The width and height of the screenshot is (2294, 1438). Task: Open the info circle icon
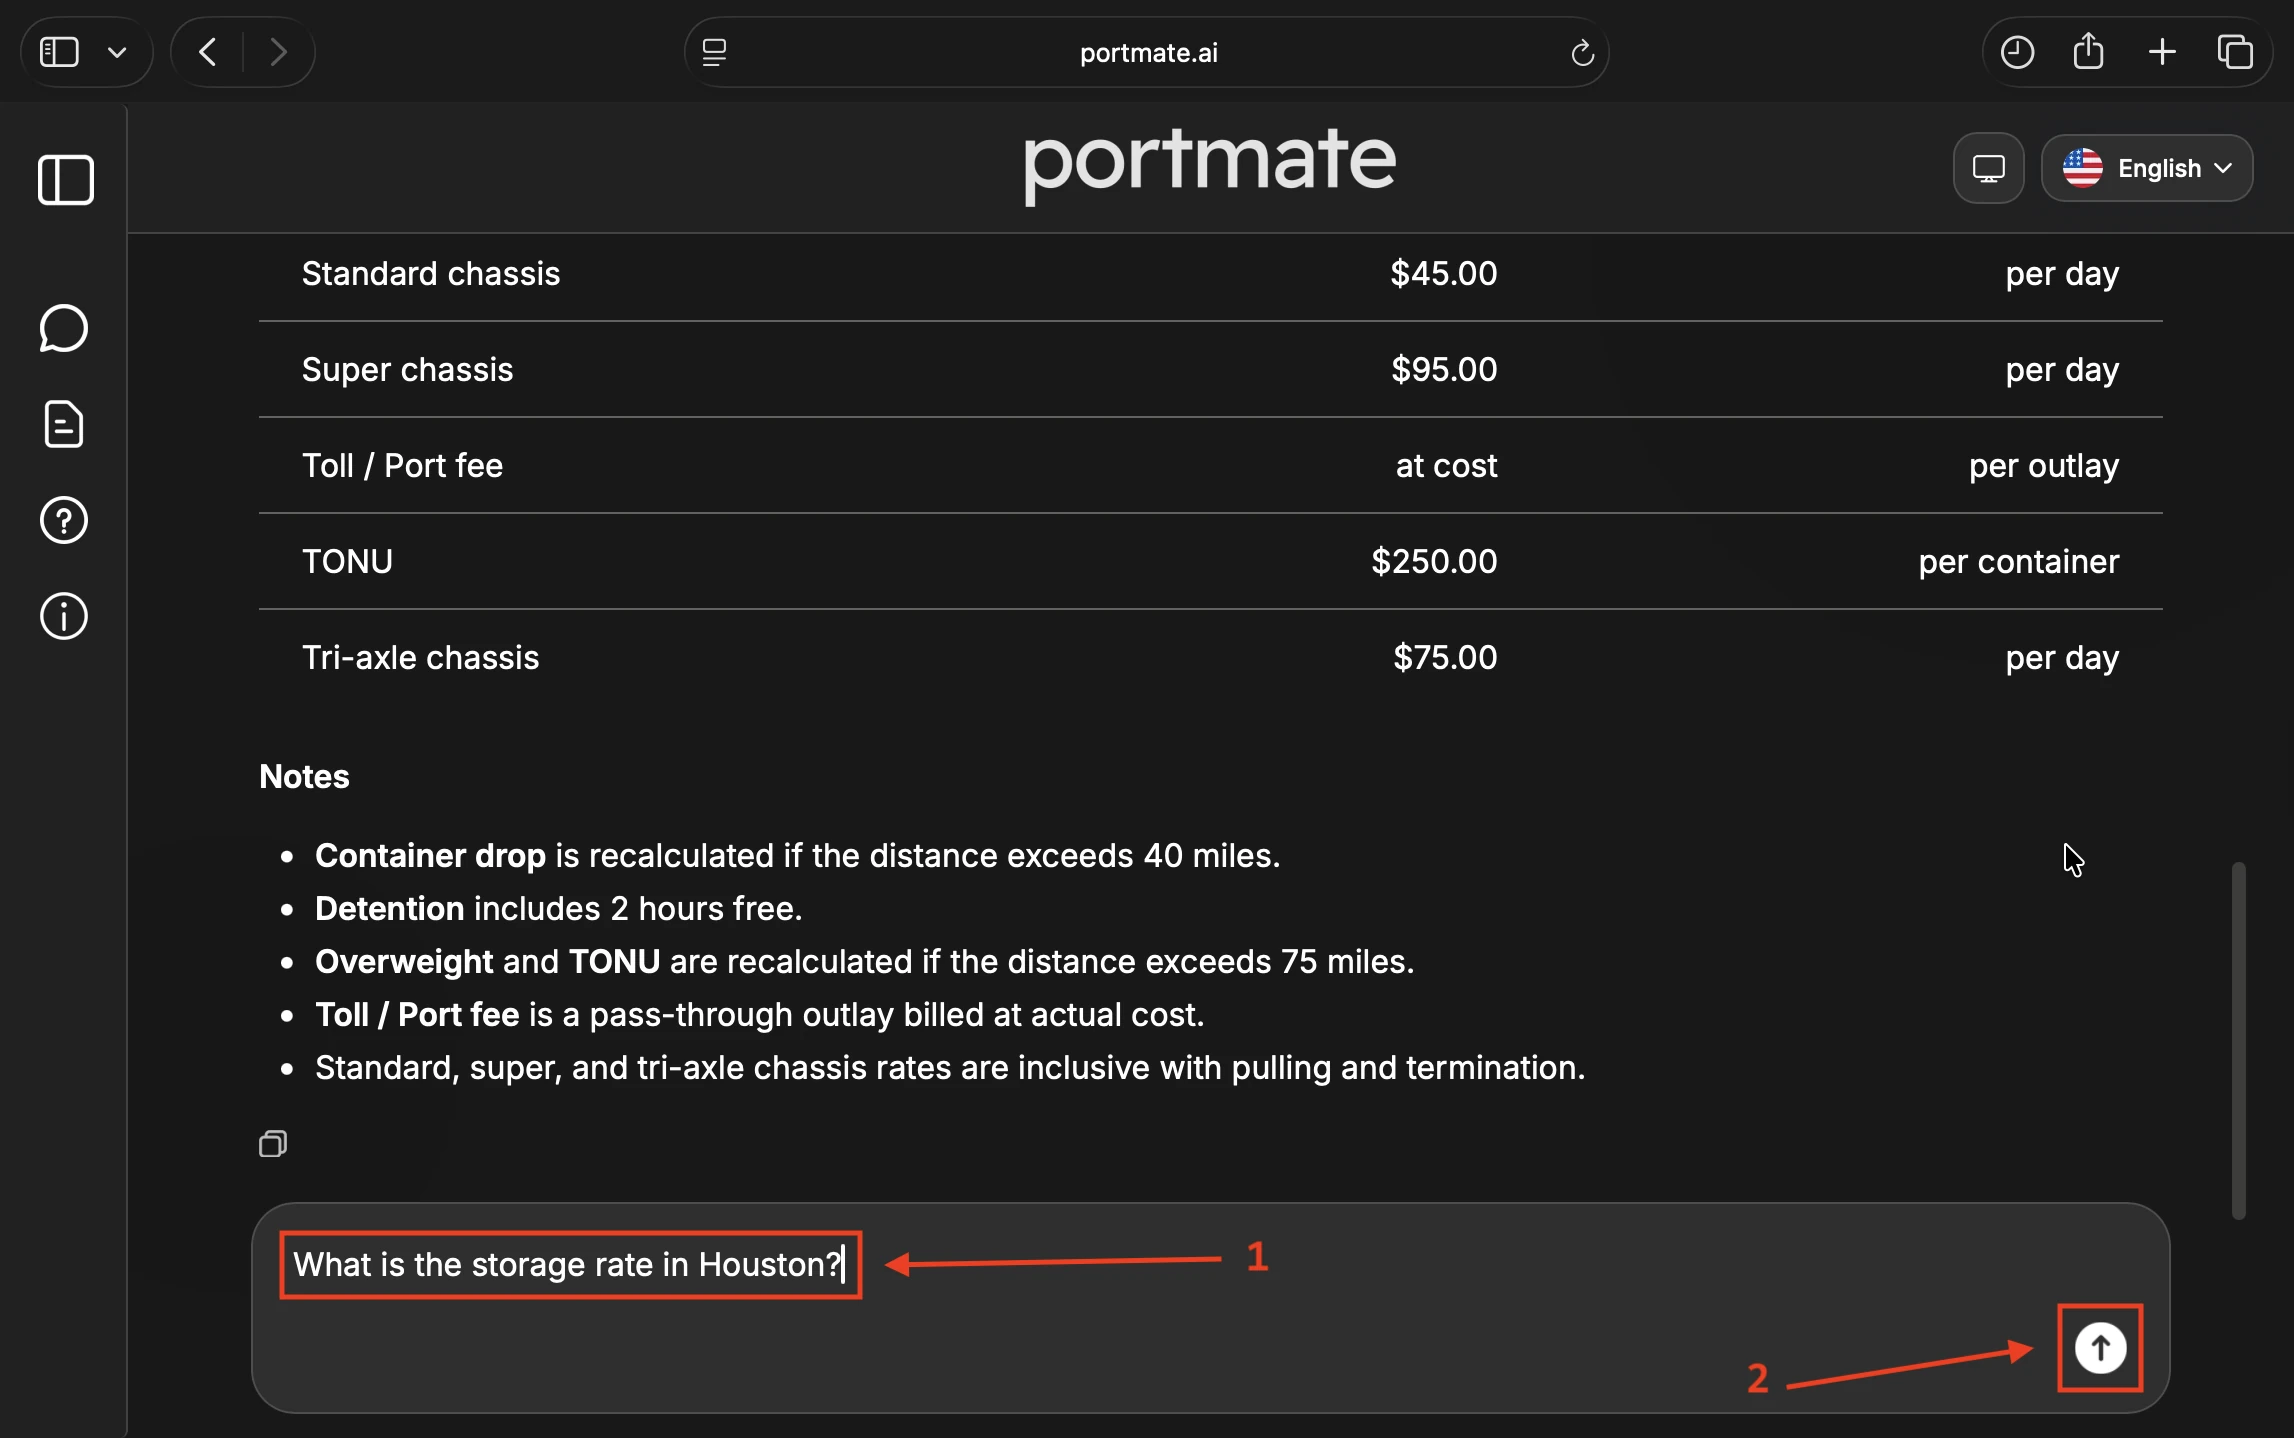[64, 616]
